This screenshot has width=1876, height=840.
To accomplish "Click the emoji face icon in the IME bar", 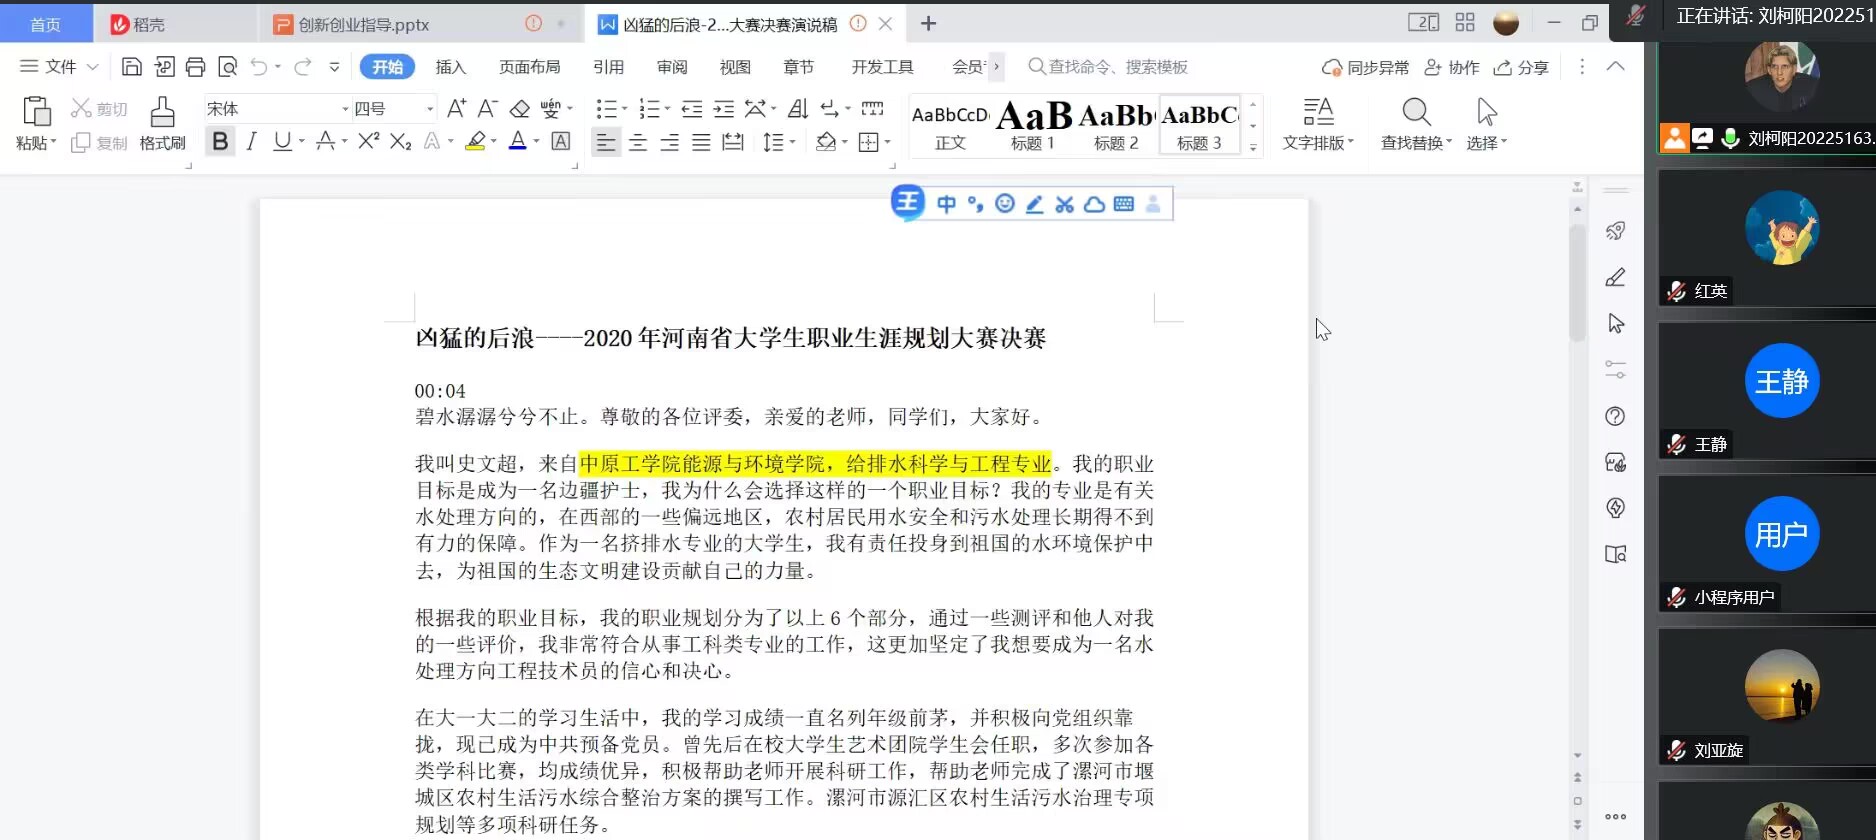I will [1005, 204].
